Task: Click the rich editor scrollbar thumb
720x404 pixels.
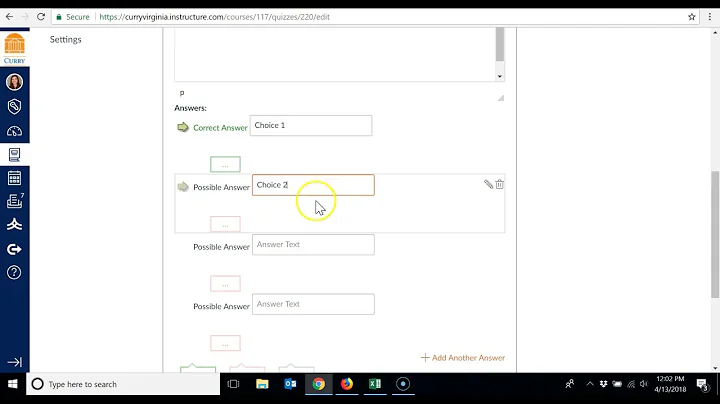Action: coord(500,44)
